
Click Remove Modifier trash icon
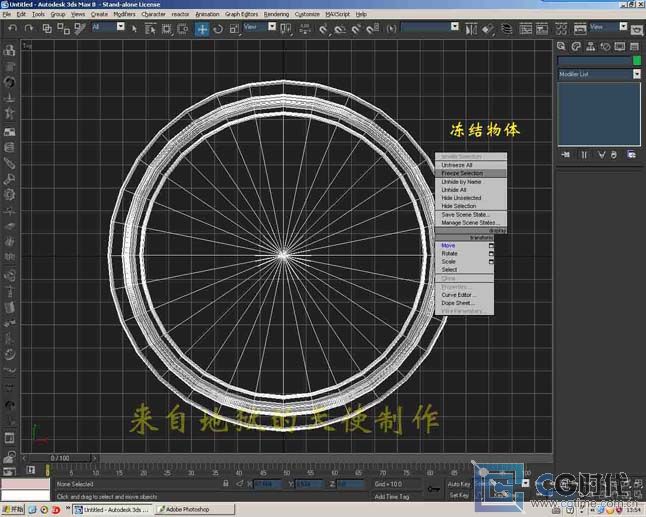pyautogui.click(x=614, y=155)
